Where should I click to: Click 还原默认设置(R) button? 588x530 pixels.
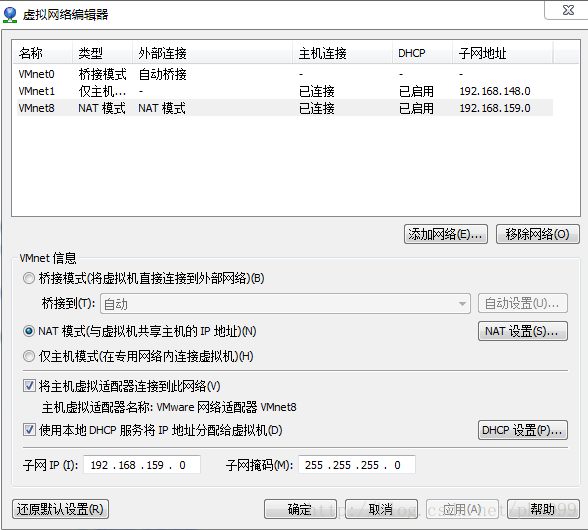[60, 509]
